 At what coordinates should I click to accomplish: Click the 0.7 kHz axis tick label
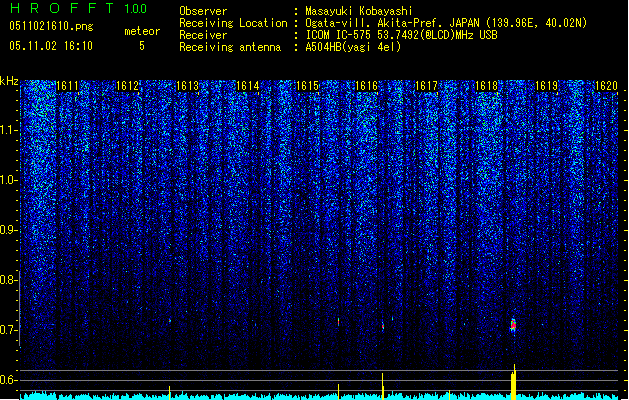coord(9,330)
